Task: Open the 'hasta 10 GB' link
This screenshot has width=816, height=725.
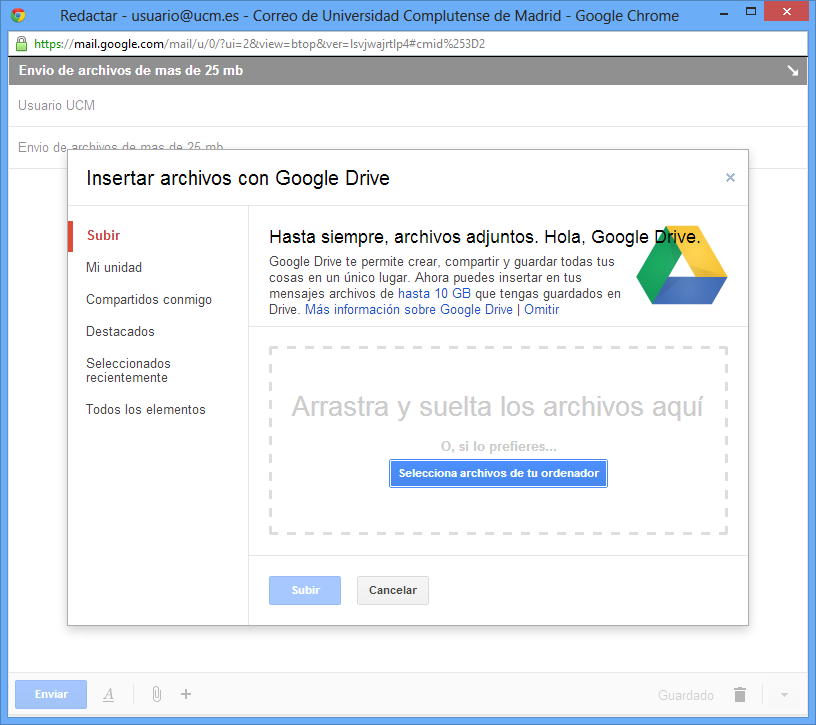Action: [435, 294]
